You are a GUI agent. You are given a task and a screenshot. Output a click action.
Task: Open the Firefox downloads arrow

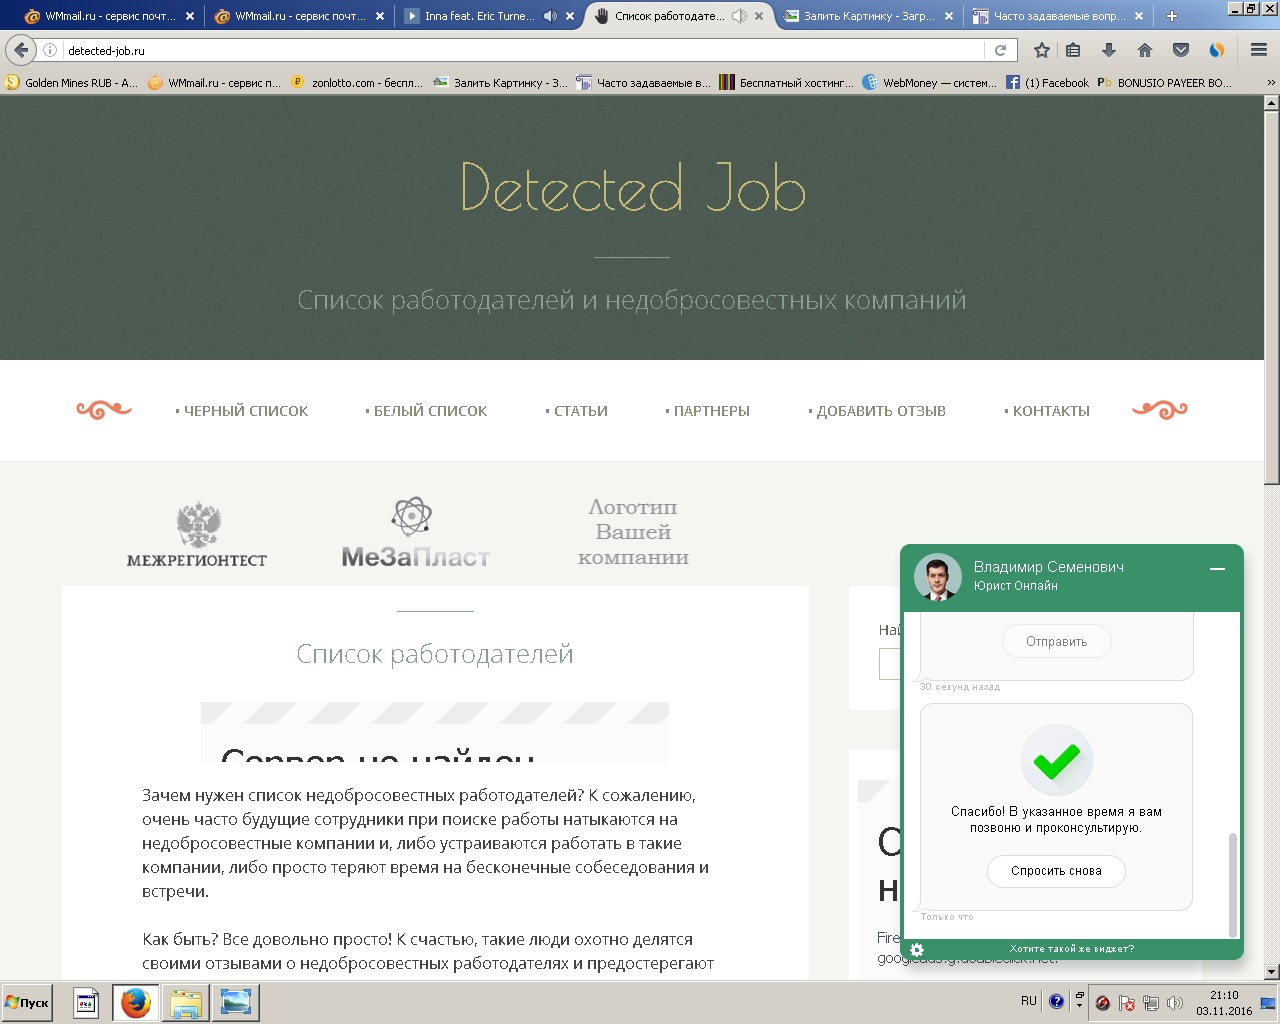pyautogui.click(x=1109, y=50)
